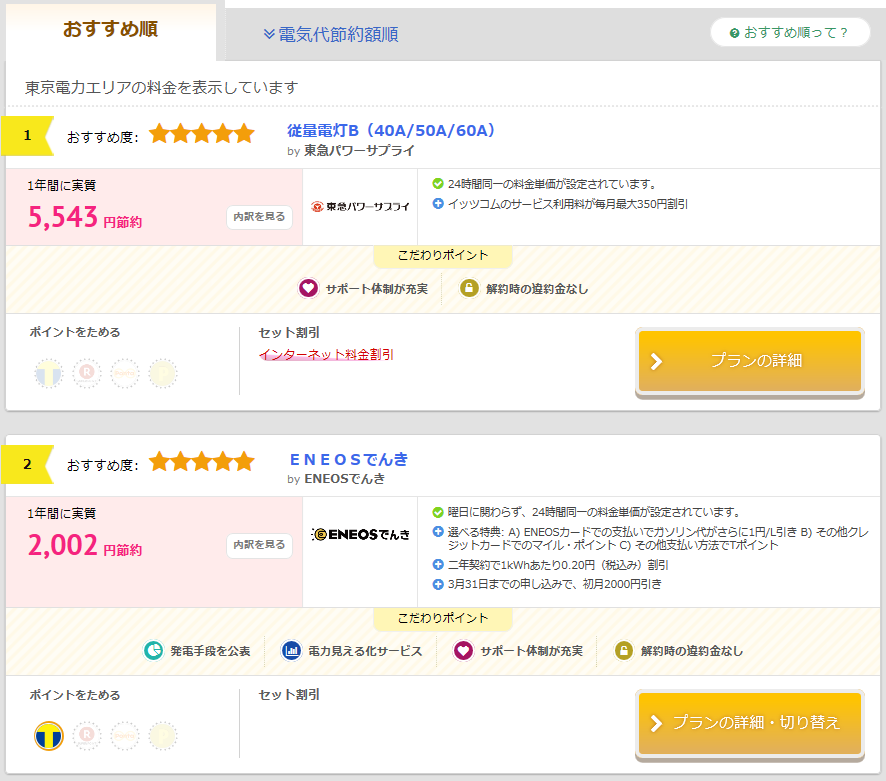Click the 東急パワーサプライ company logo
This screenshot has width=886, height=781.
click(360, 207)
